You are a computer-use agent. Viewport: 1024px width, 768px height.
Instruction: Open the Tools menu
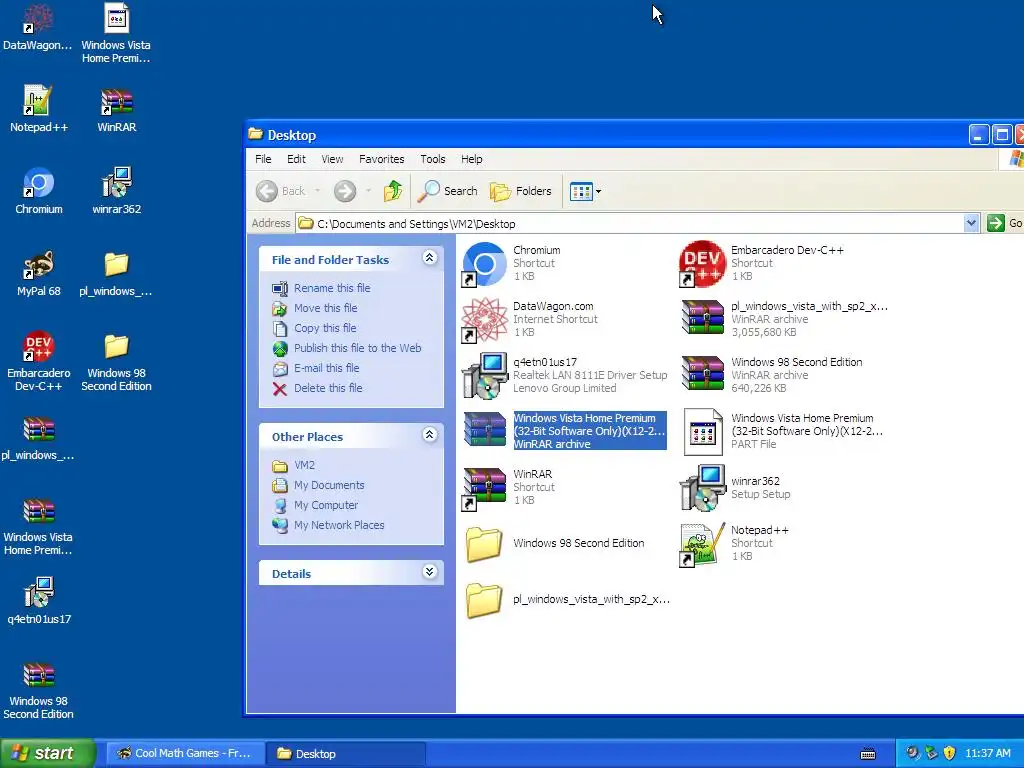(x=432, y=159)
